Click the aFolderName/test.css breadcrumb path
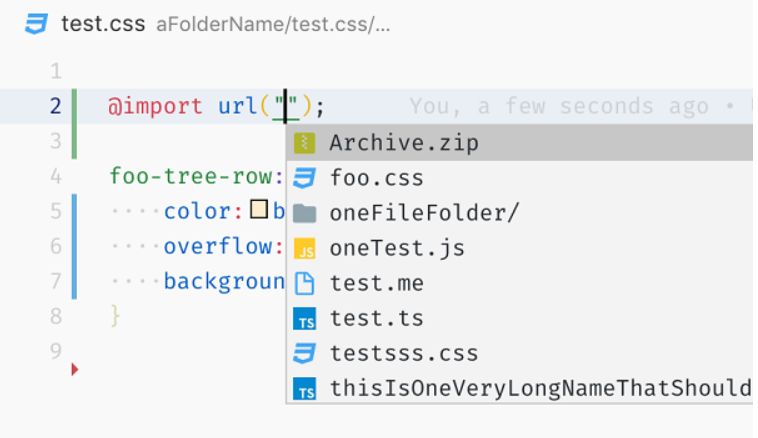758x438 pixels. [x=272, y=24]
